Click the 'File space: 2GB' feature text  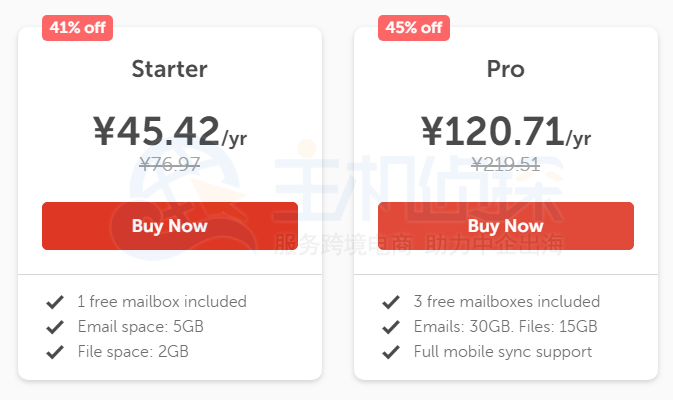point(133,351)
